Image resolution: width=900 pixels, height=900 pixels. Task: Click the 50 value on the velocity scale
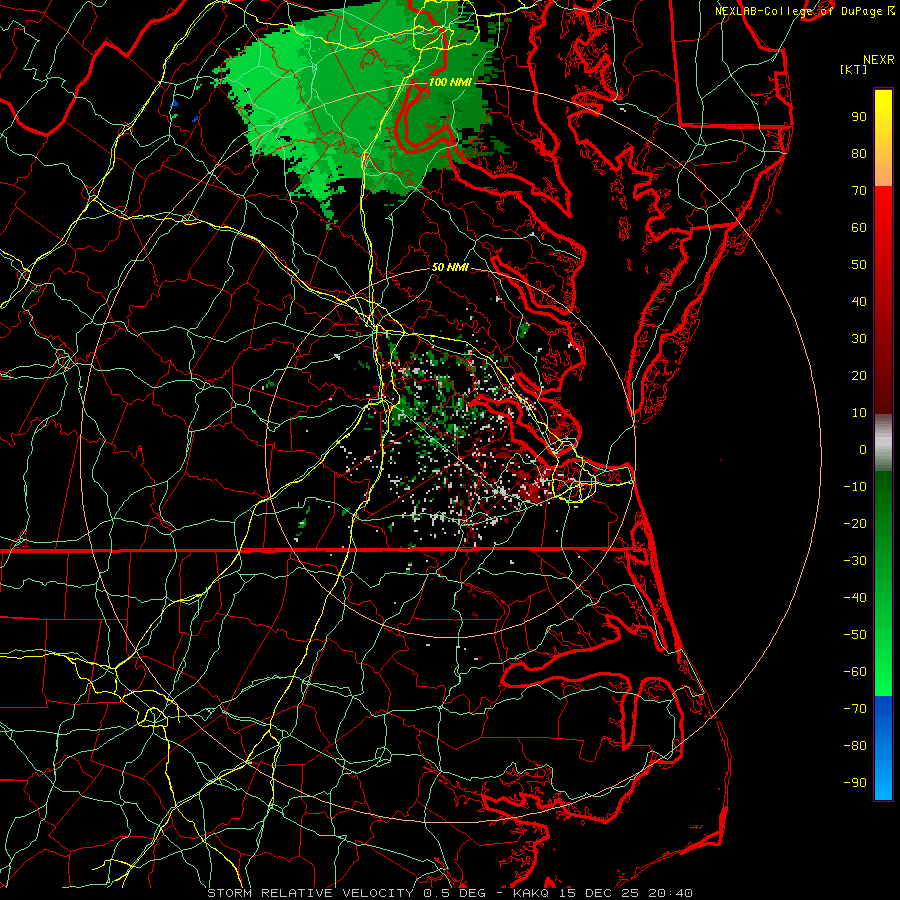[x=859, y=265]
